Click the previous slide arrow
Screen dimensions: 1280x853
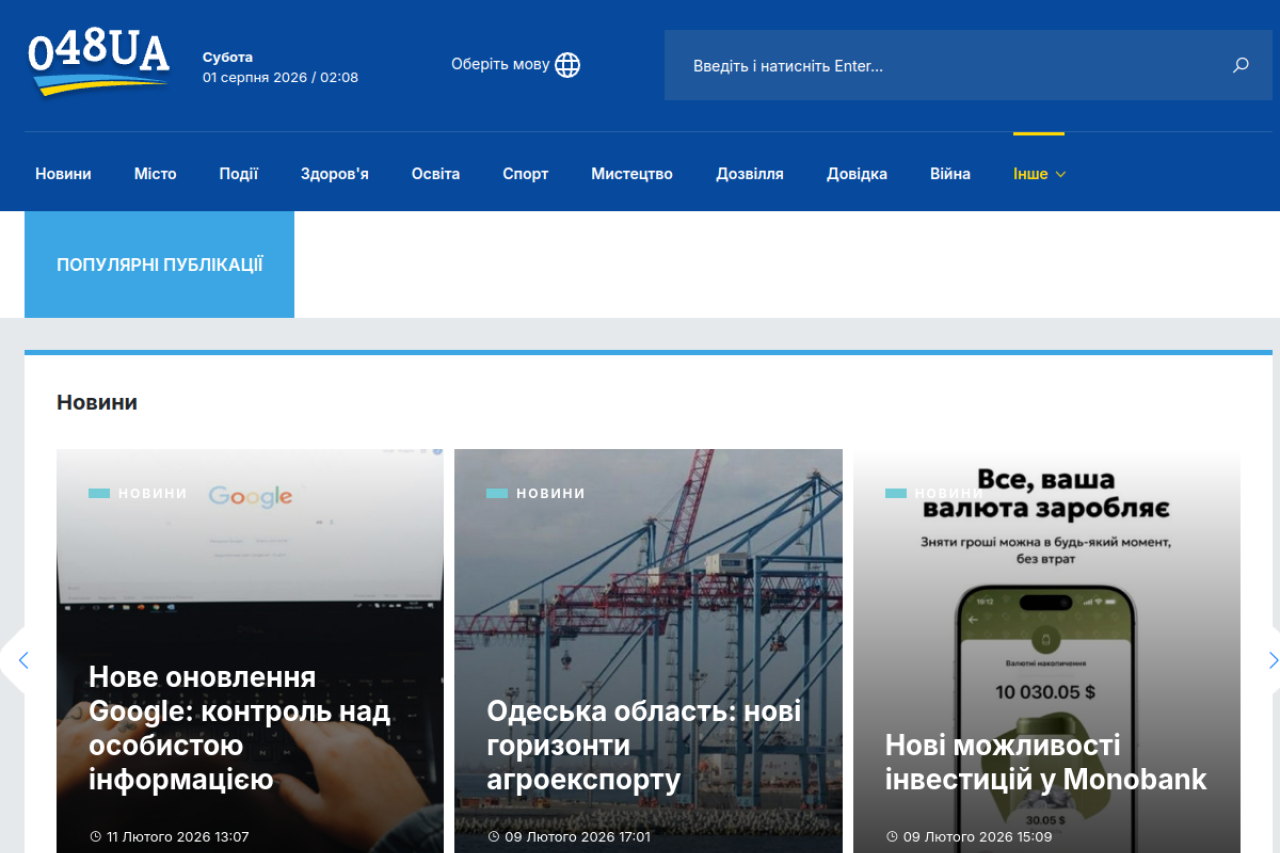point(23,660)
